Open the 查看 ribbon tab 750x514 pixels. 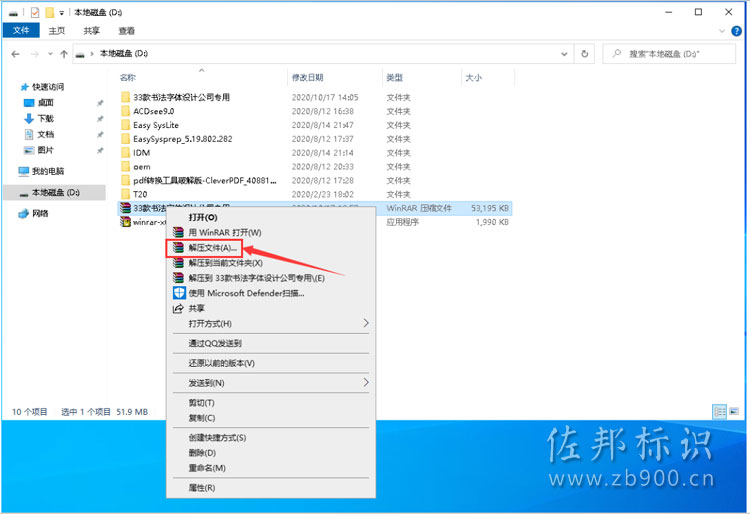126,31
